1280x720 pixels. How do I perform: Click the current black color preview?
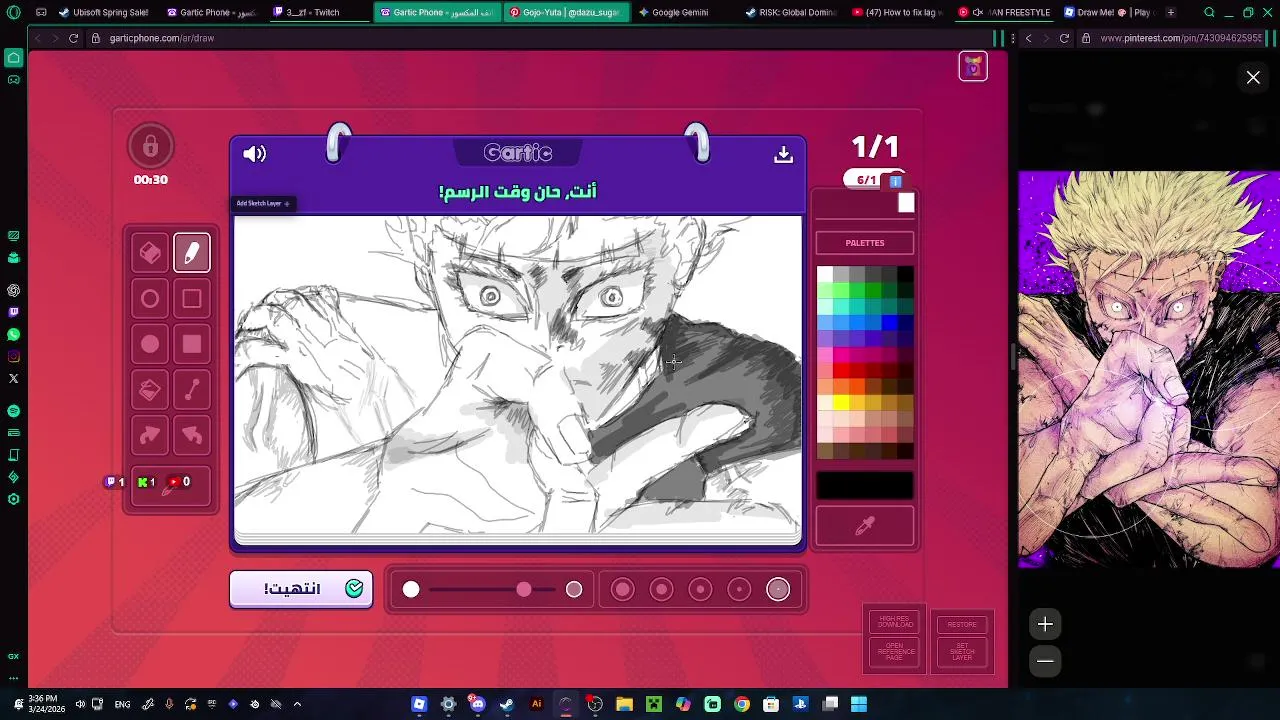pos(865,485)
